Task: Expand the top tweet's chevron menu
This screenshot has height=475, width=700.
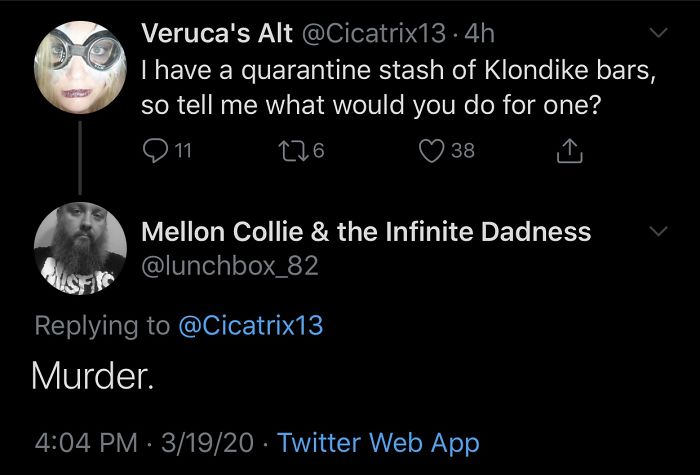Action: click(657, 35)
